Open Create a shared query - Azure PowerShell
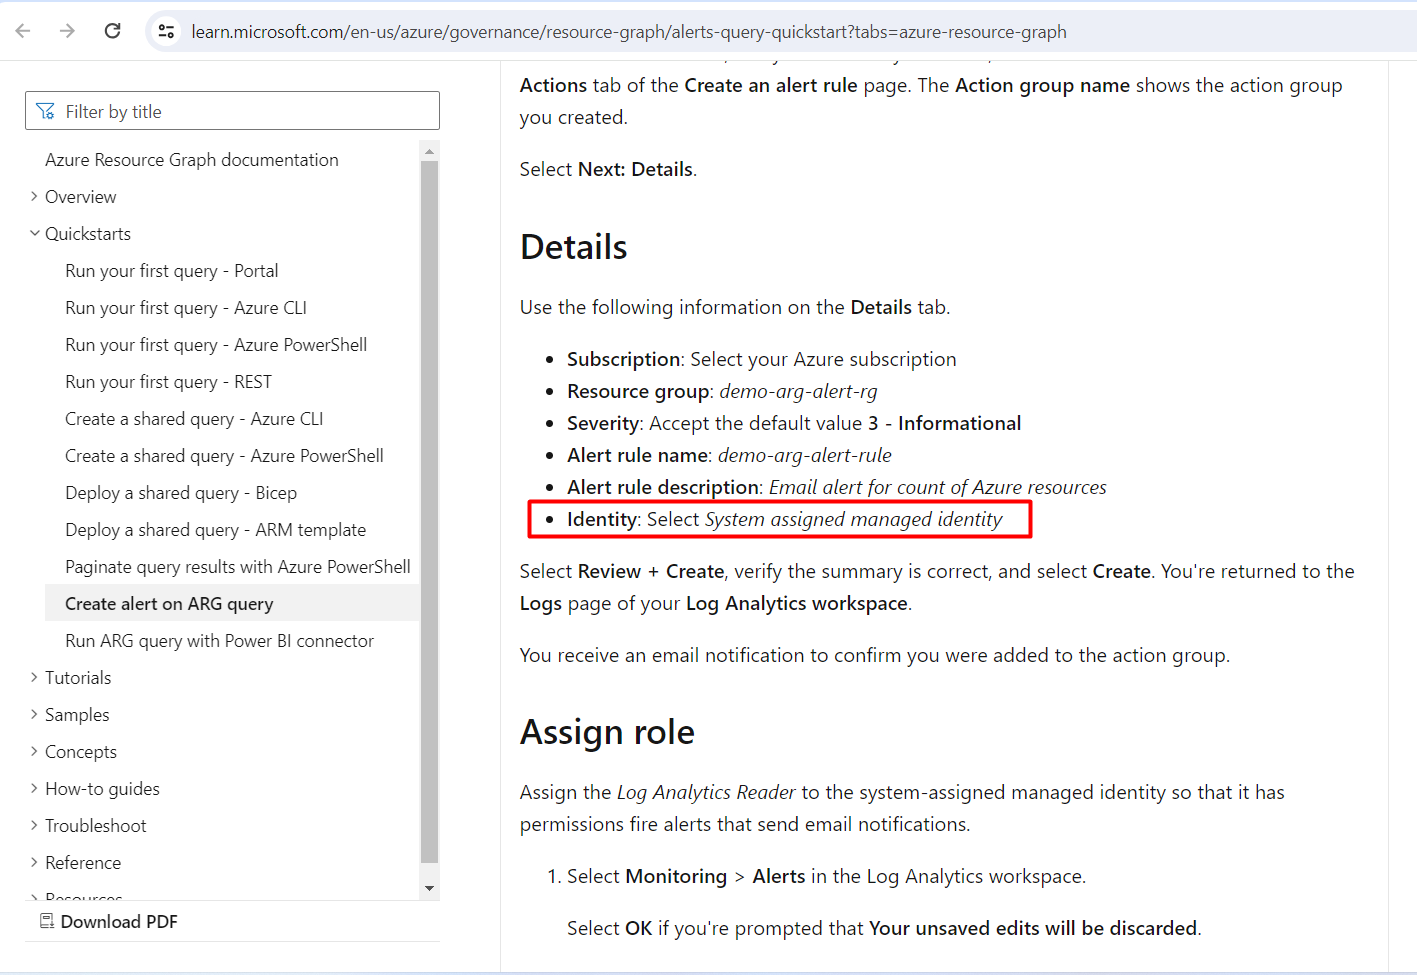Screen dimensions: 1417x975 tap(224, 456)
